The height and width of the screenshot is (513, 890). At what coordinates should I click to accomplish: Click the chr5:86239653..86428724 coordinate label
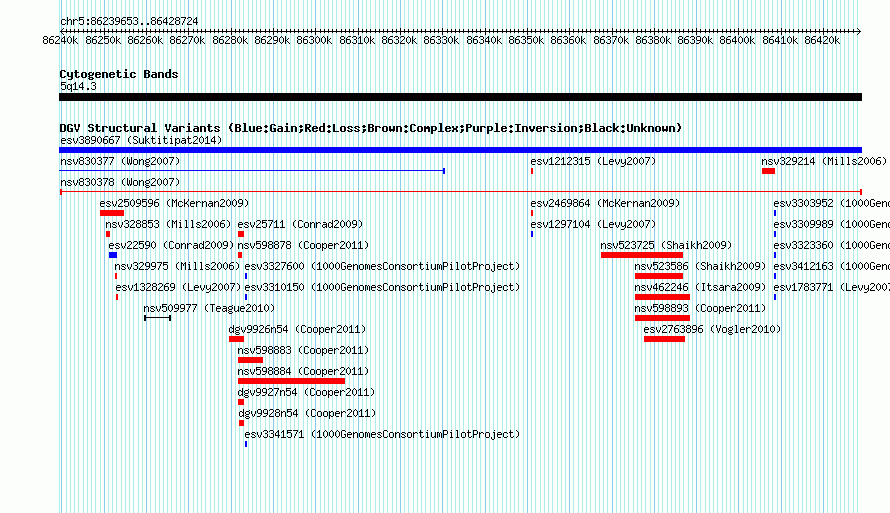pyautogui.click(x=129, y=21)
